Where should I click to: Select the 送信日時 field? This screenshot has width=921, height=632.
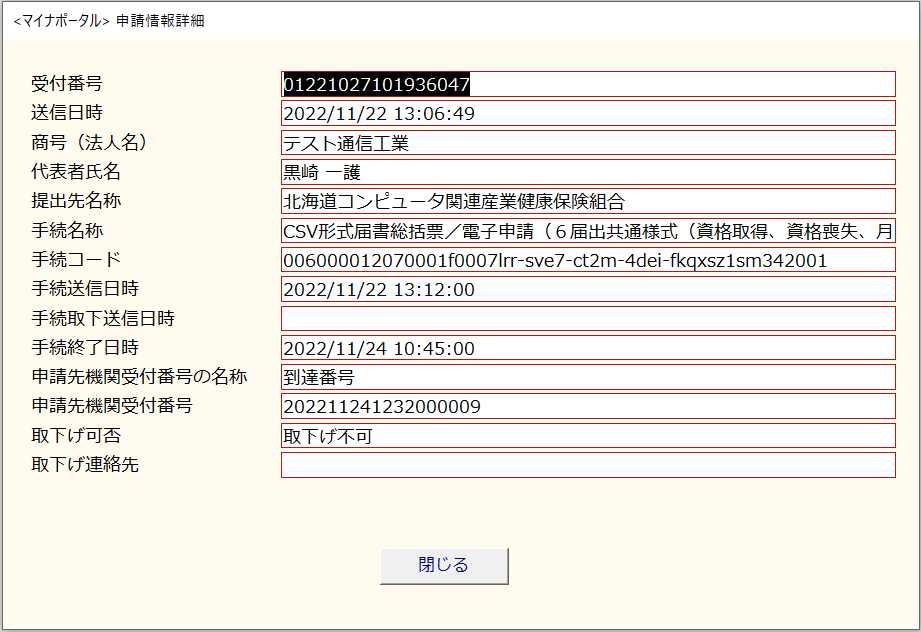point(587,114)
